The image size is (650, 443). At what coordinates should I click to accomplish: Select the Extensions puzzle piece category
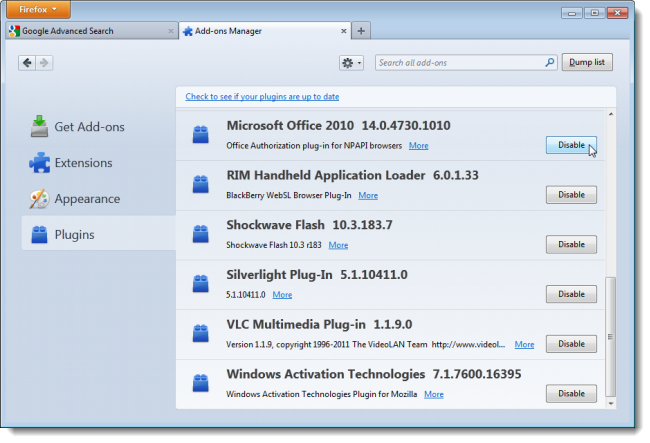click(71, 162)
